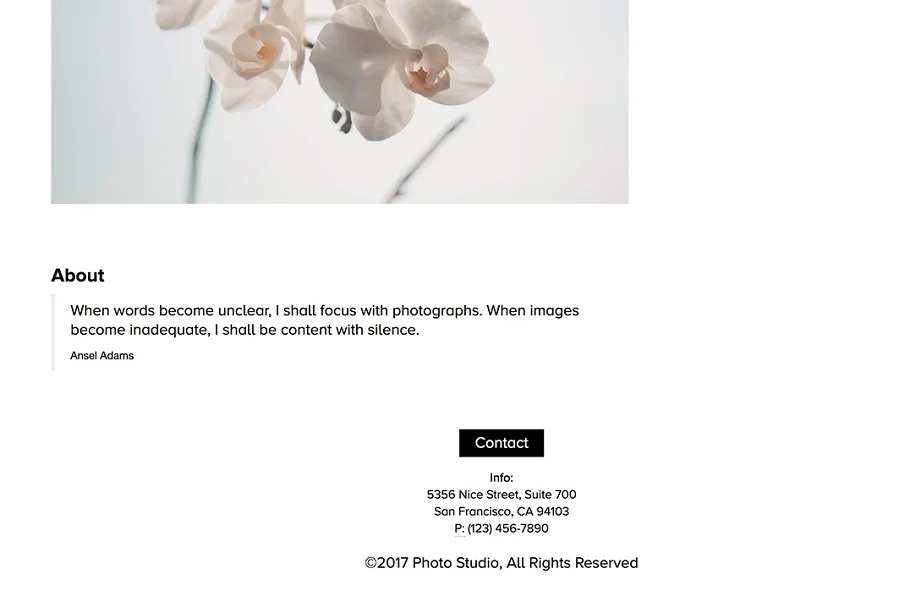This screenshot has width=910, height=607.
Task: Click the quote line starting 'When words become unclear'
Action: (324, 310)
